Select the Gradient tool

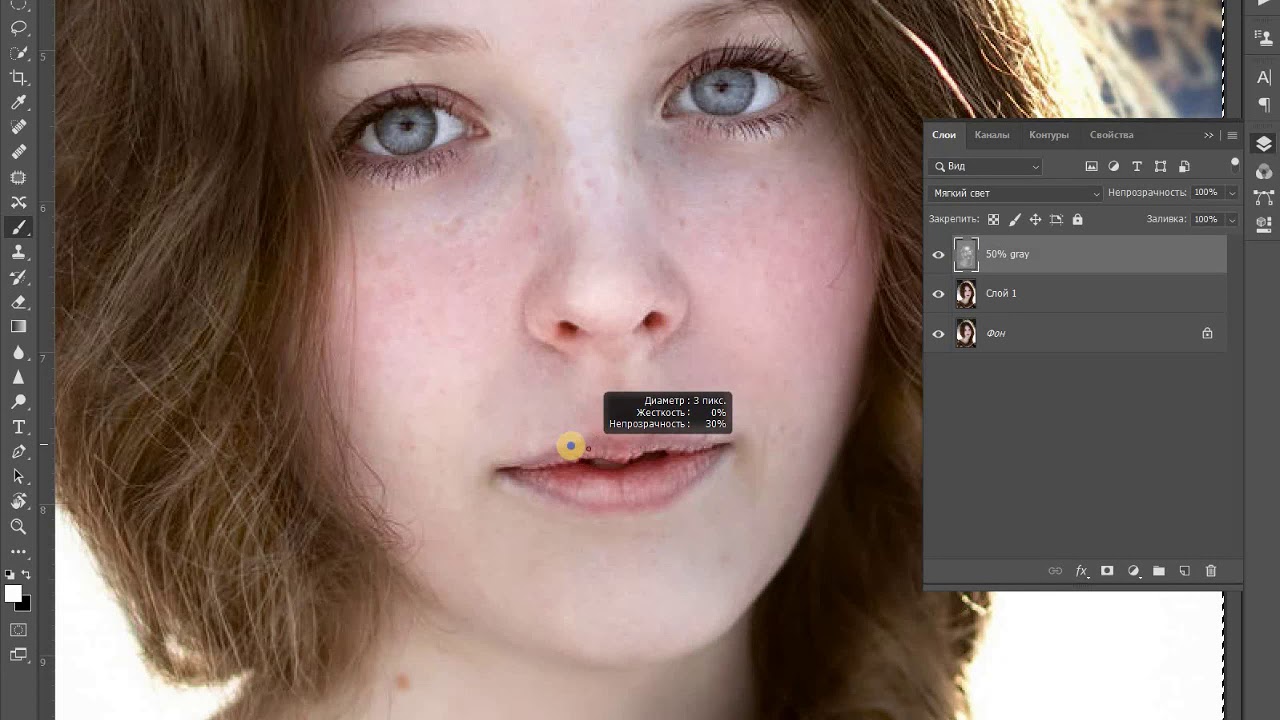pos(18,327)
